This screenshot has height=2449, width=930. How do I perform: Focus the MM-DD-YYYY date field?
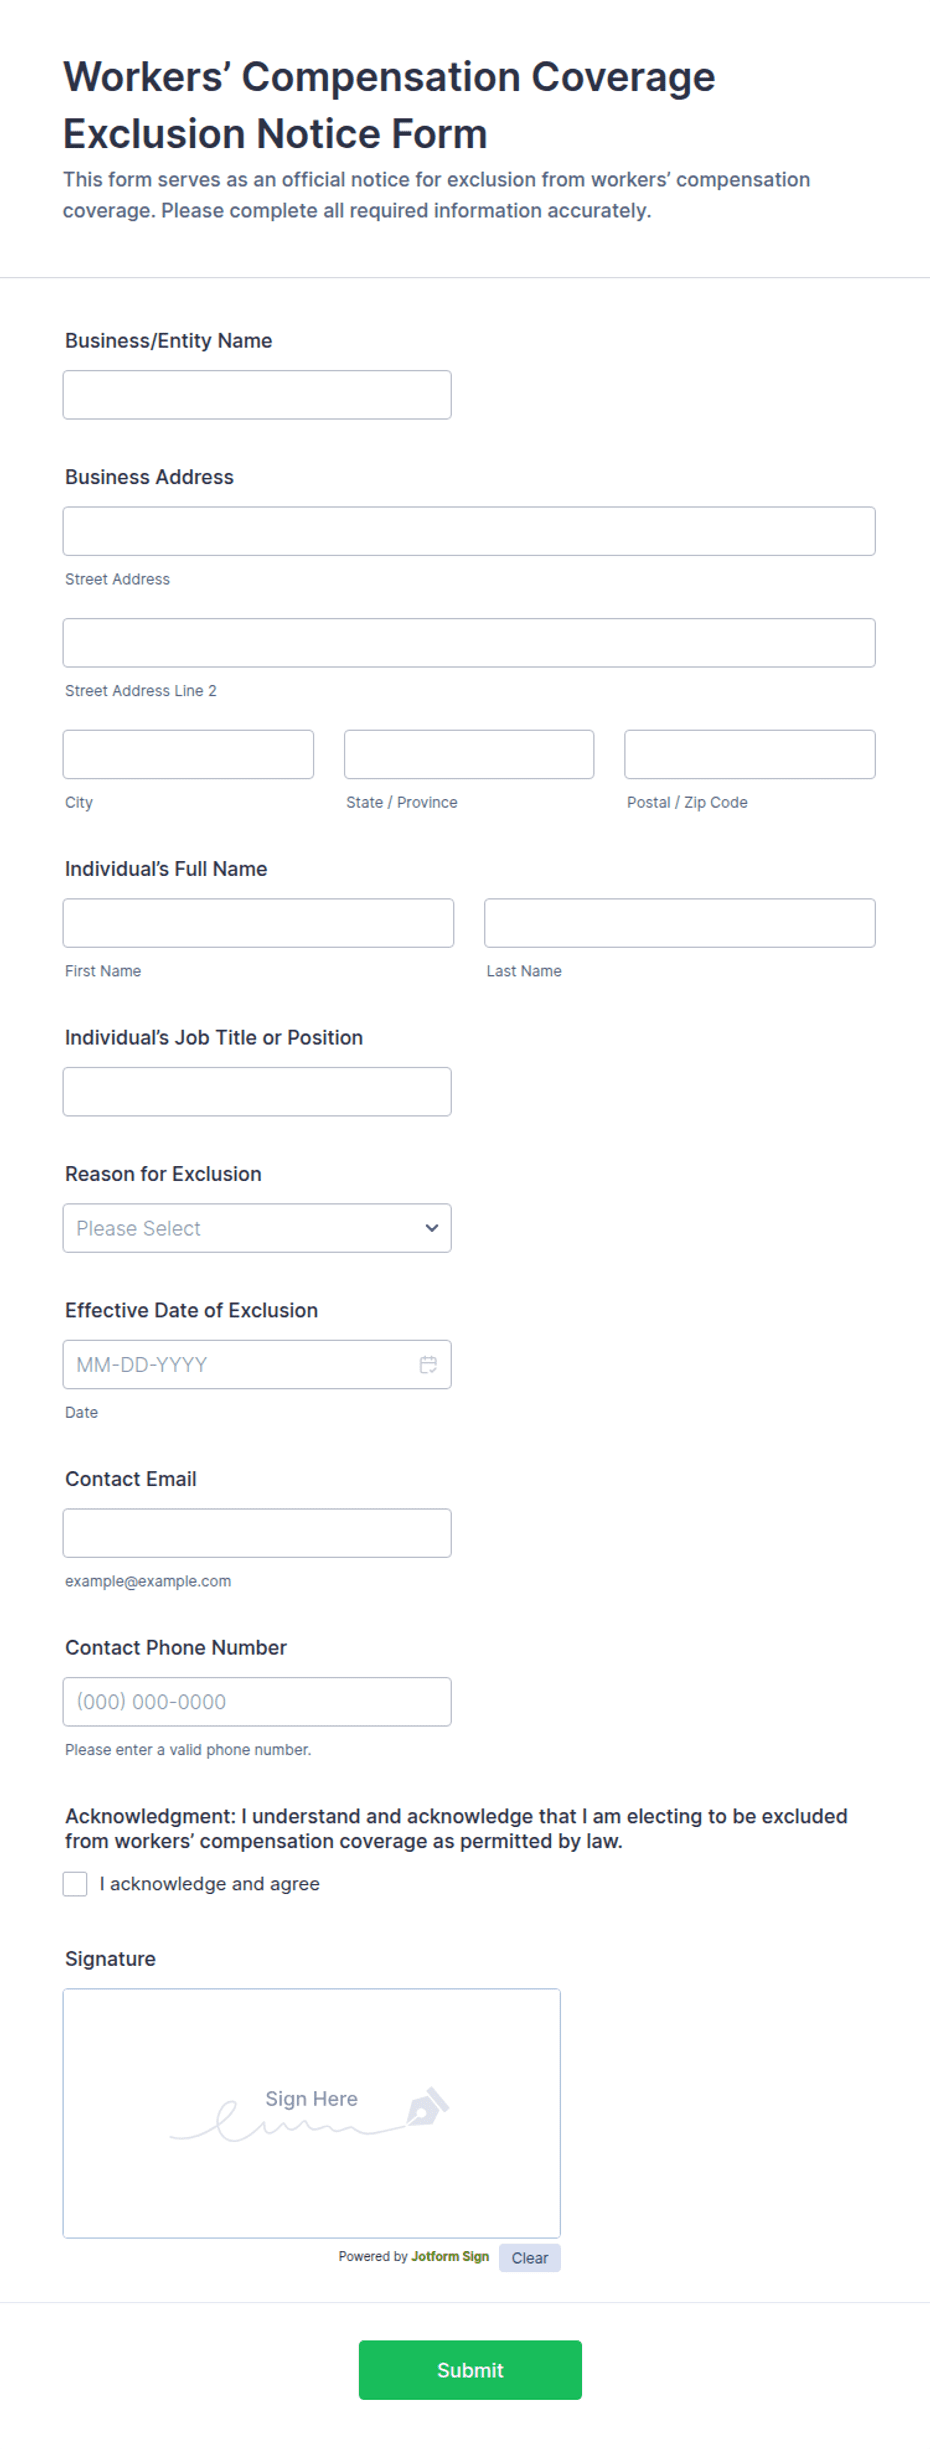click(240, 1364)
